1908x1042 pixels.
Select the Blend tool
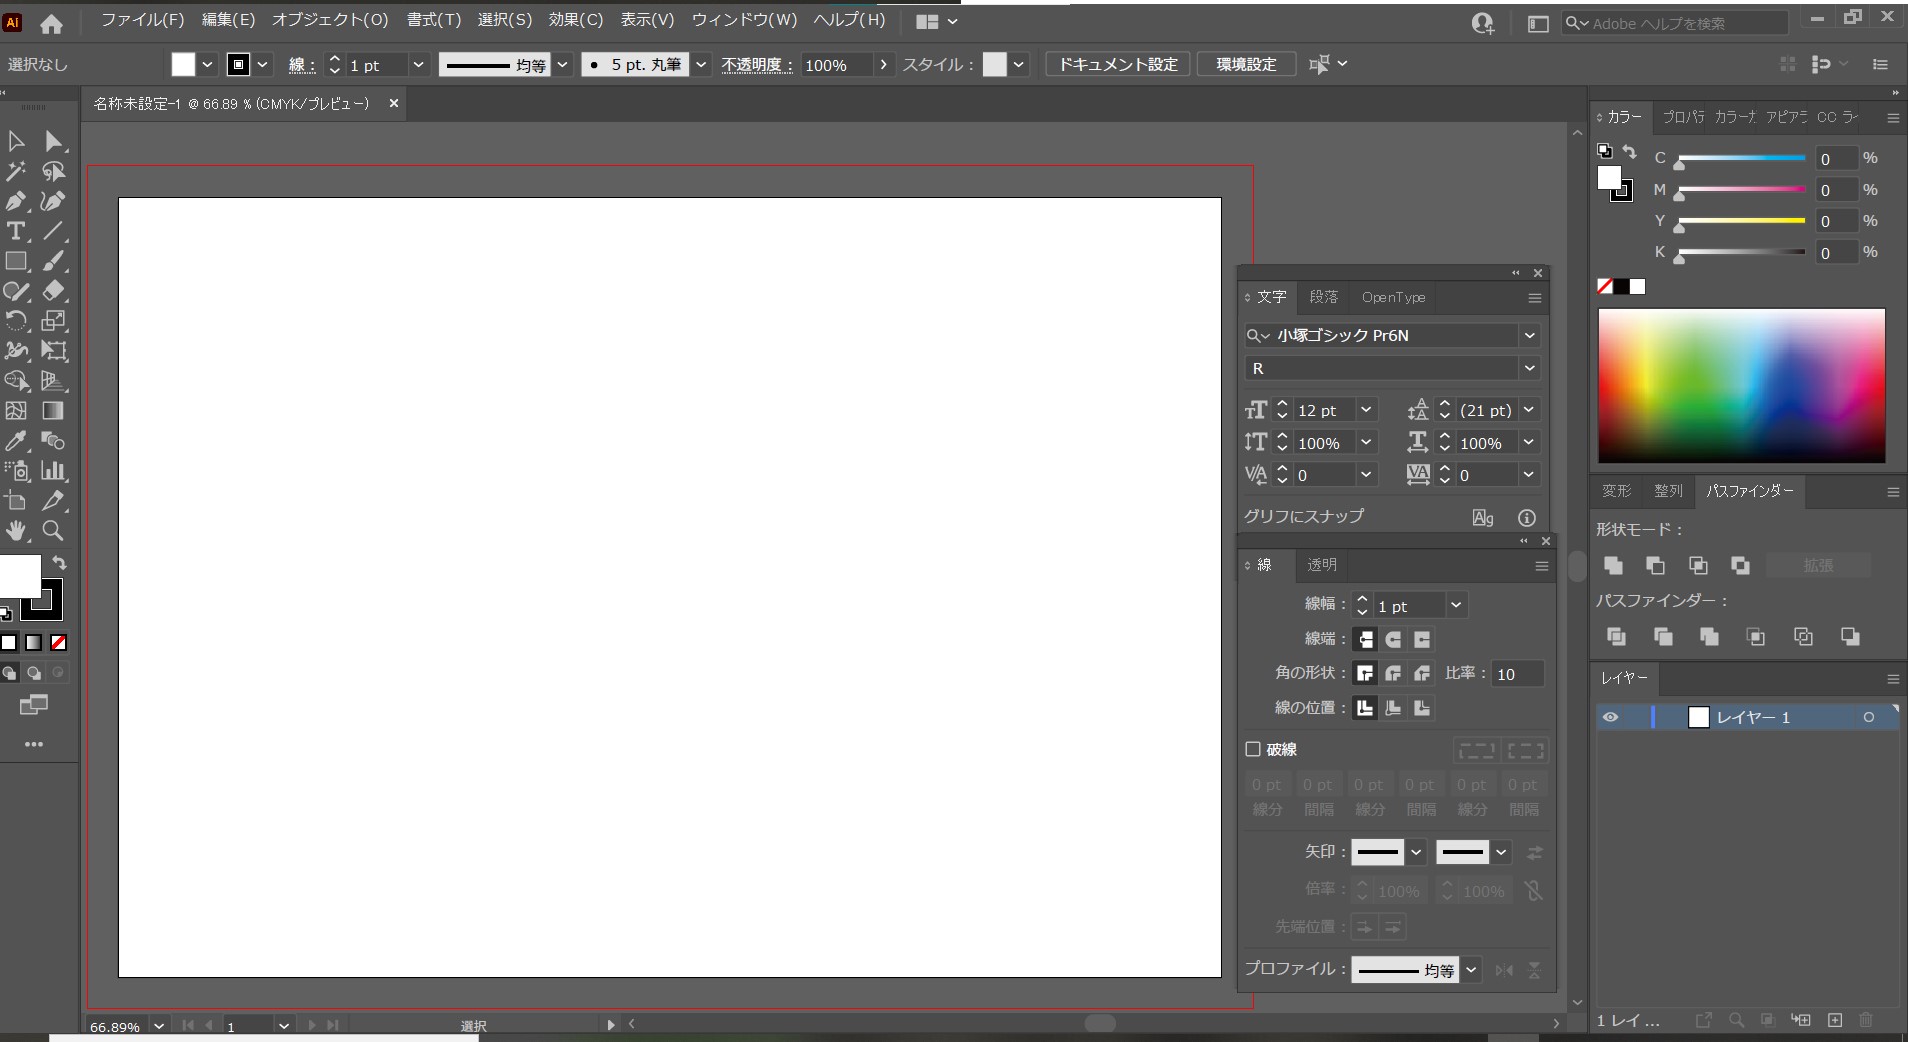click(x=53, y=441)
